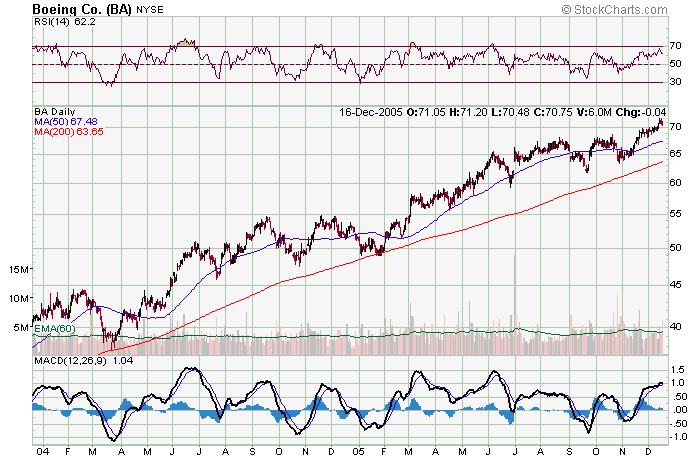
Task: Click the BA Daily legend label
Action: click(55, 112)
